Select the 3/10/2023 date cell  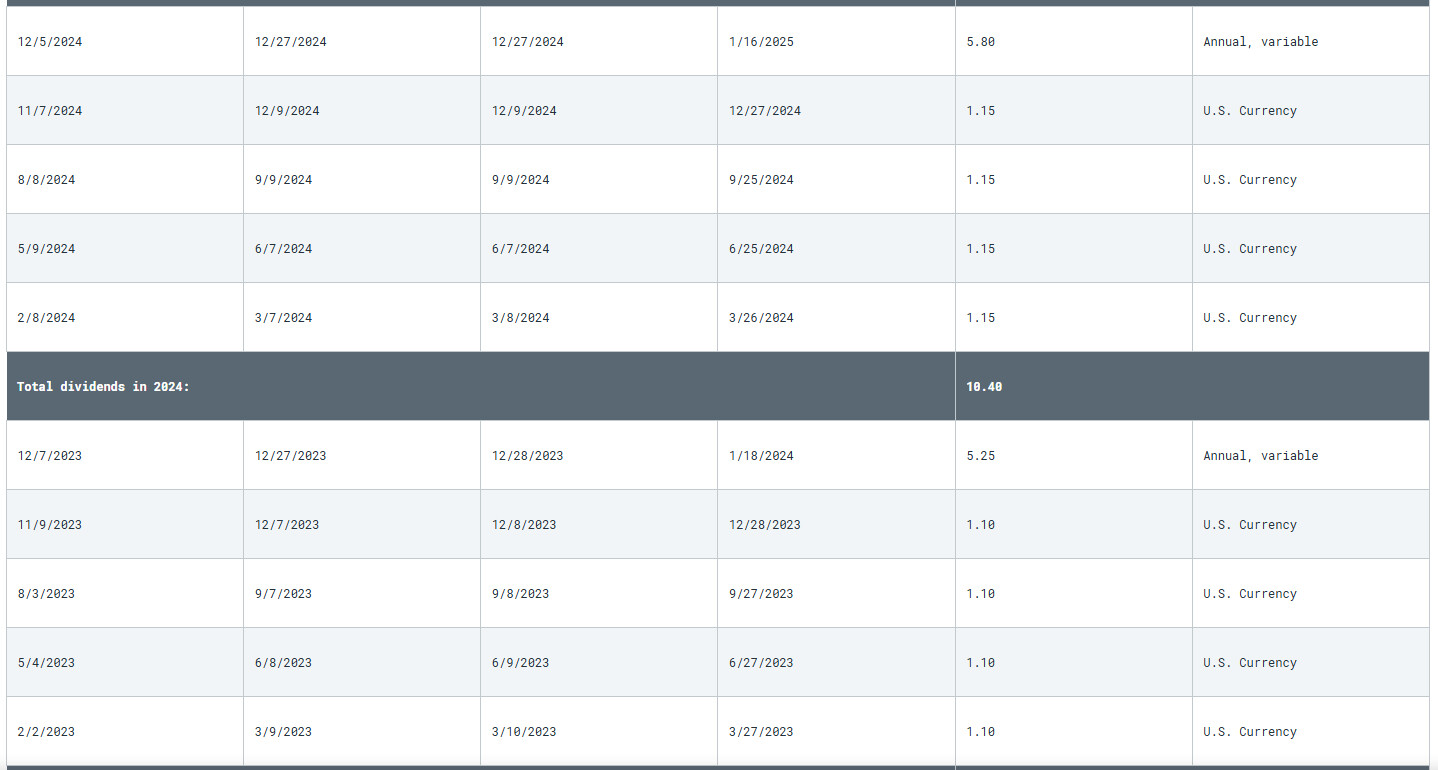click(524, 732)
